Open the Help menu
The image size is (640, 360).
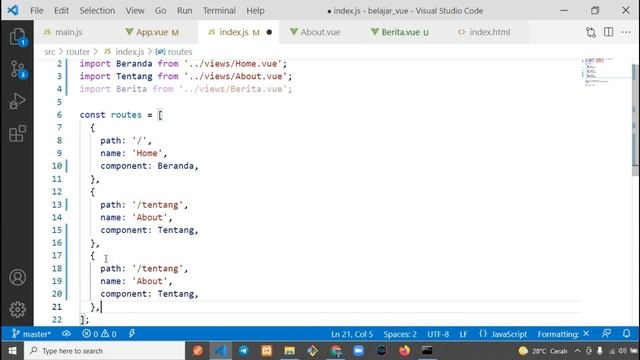click(x=255, y=11)
